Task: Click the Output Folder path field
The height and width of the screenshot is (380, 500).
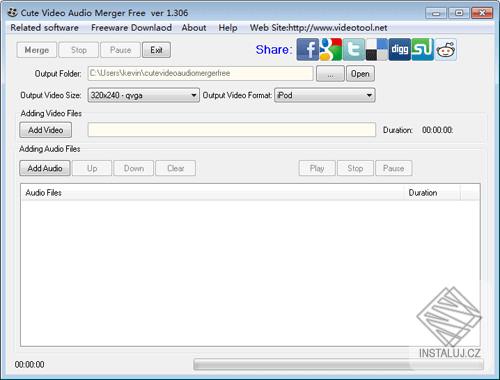Action: pos(201,73)
